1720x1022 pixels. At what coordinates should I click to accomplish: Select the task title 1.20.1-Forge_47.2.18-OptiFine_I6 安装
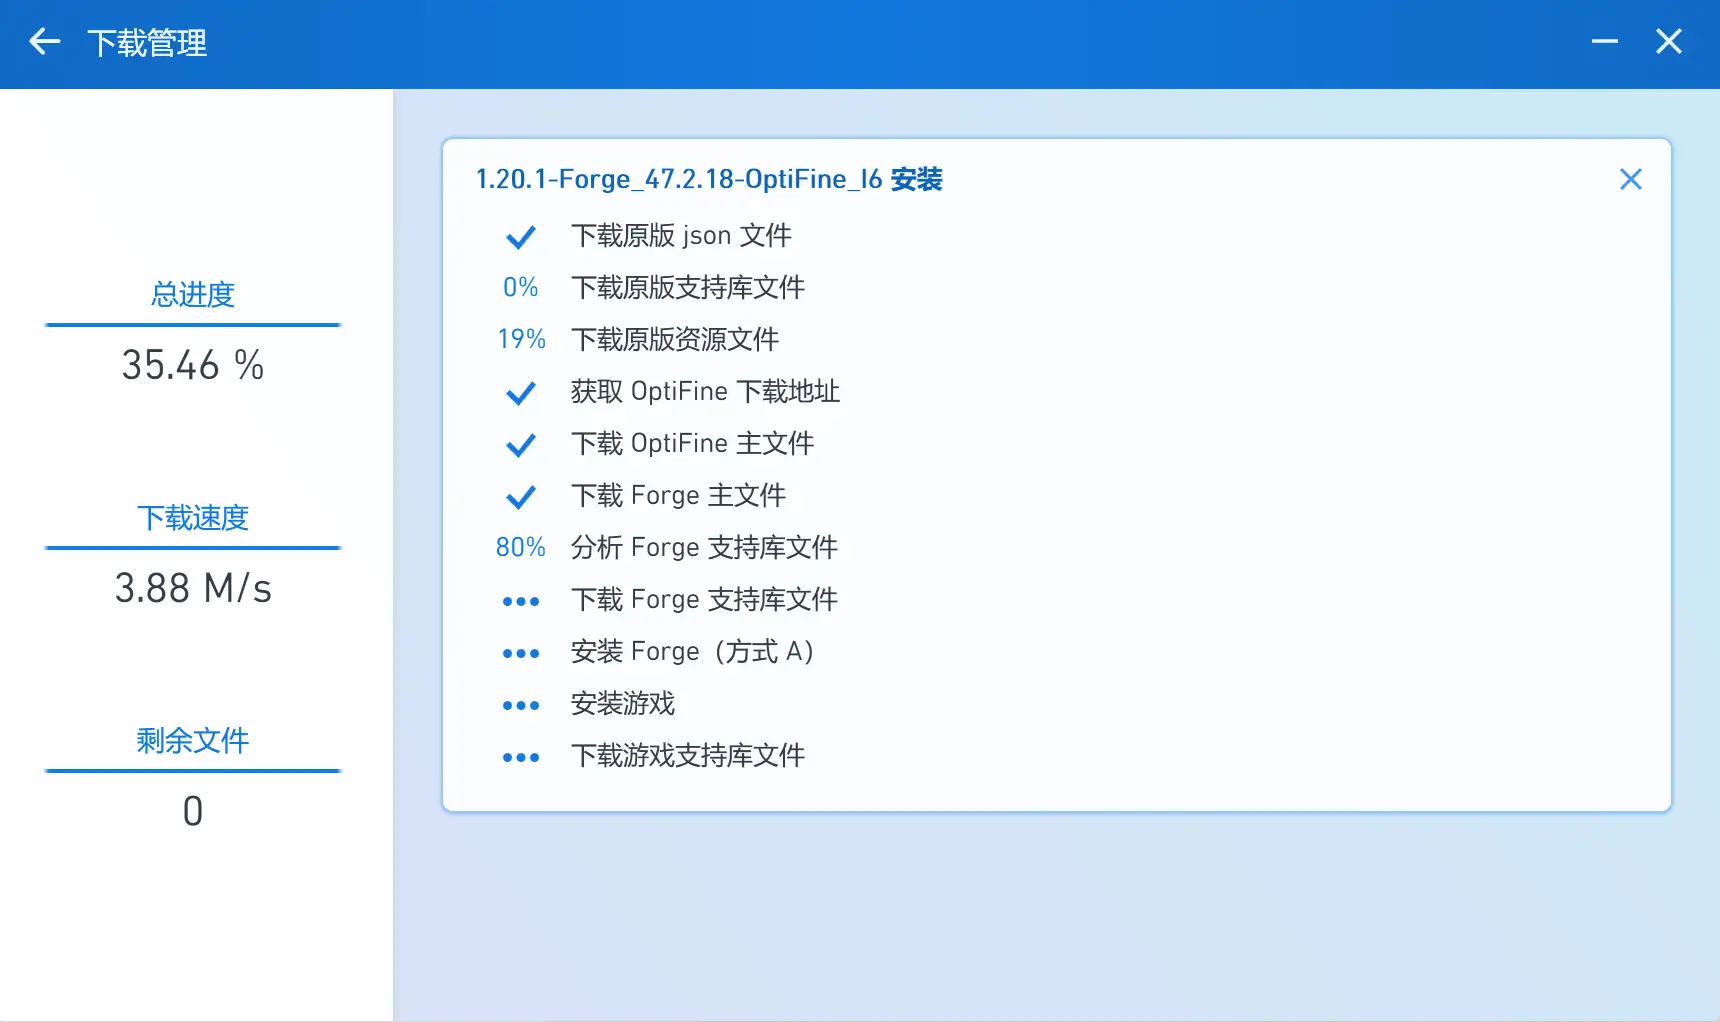click(709, 179)
